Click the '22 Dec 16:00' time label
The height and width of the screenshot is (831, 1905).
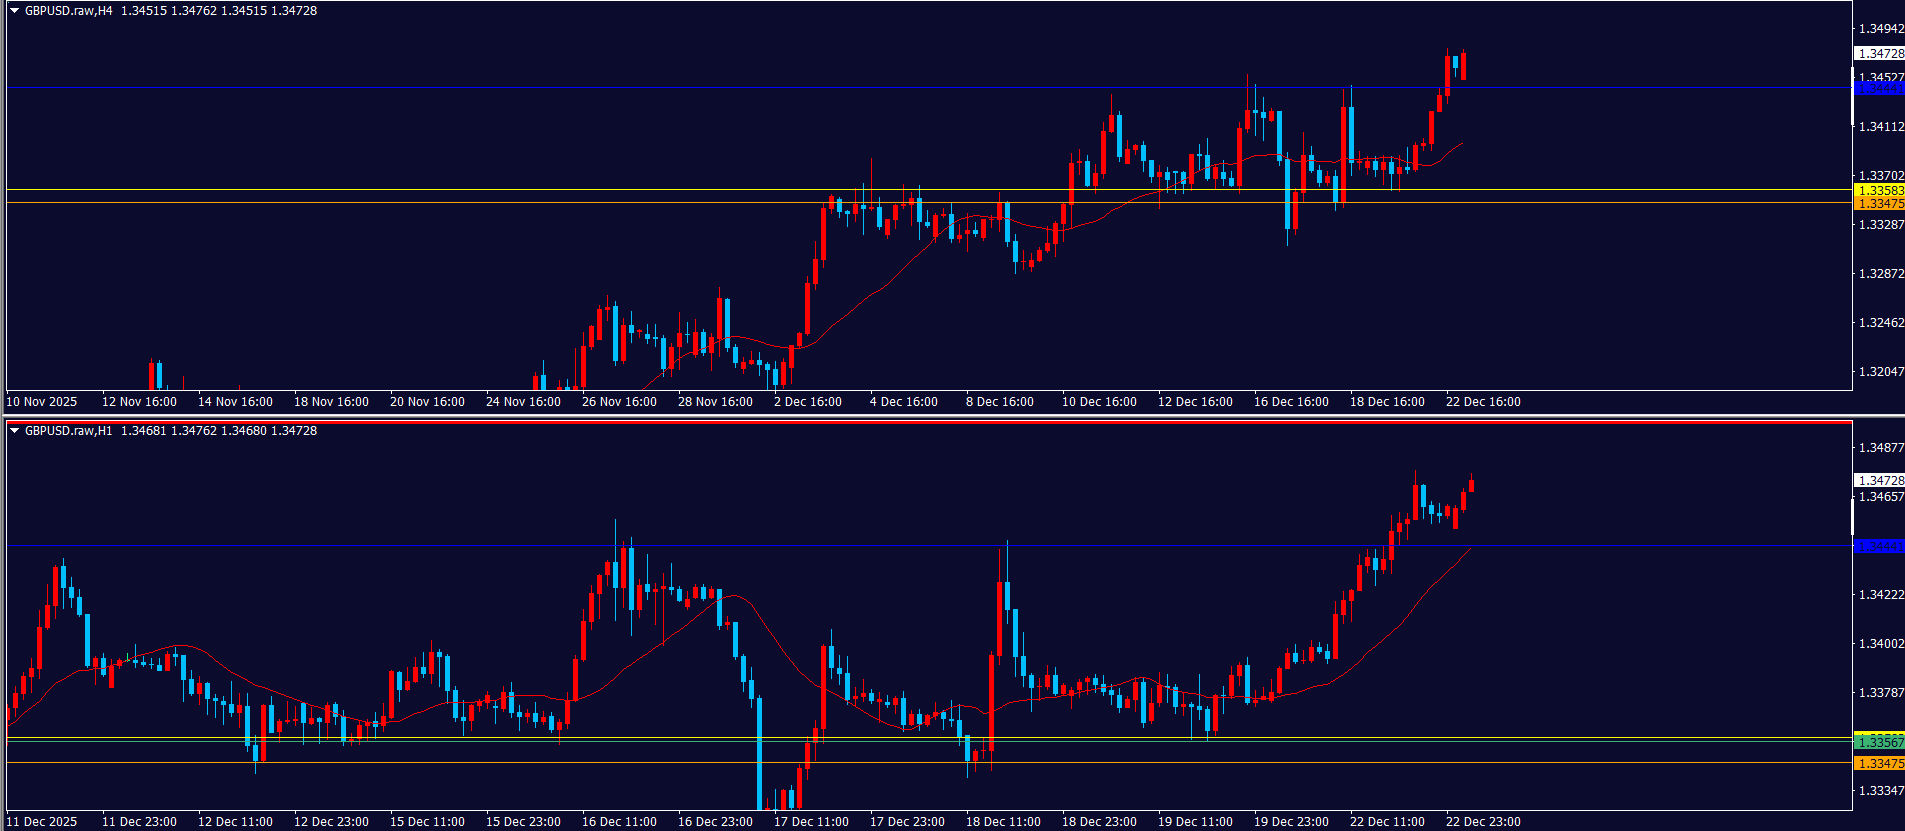tap(1482, 402)
